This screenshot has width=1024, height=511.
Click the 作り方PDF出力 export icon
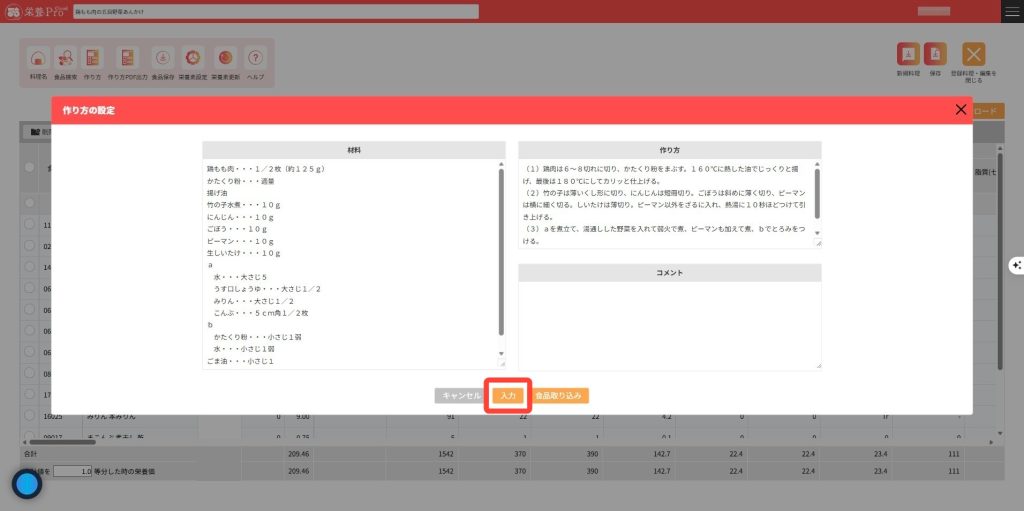(x=127, y=59)
